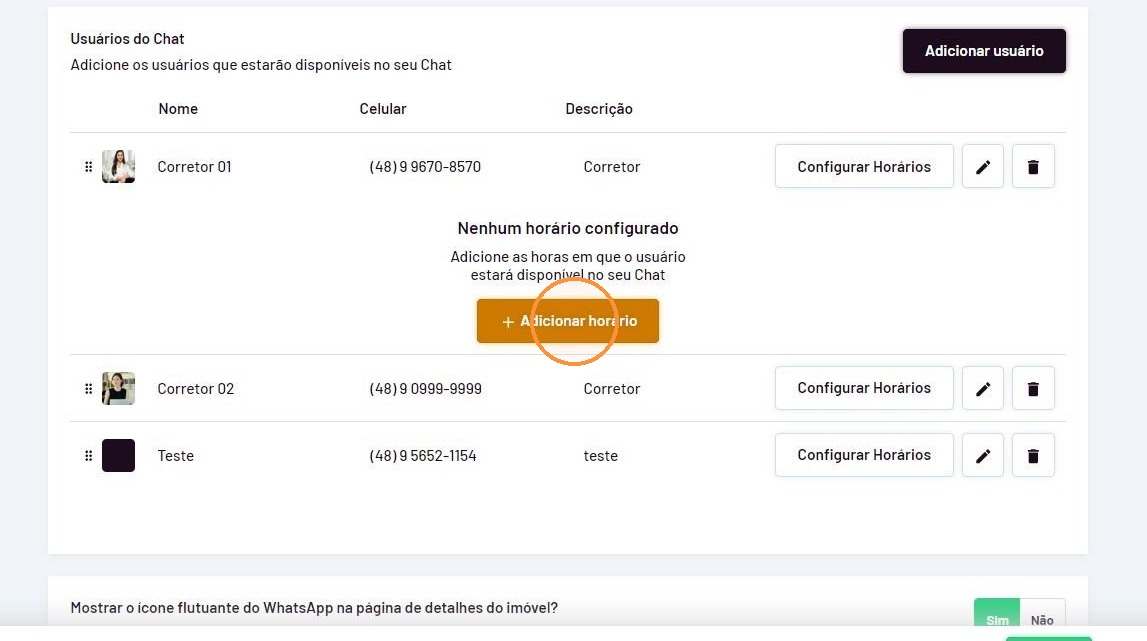
Task: Click the Adicionar usuário button
Action: [x=984, y=50]
